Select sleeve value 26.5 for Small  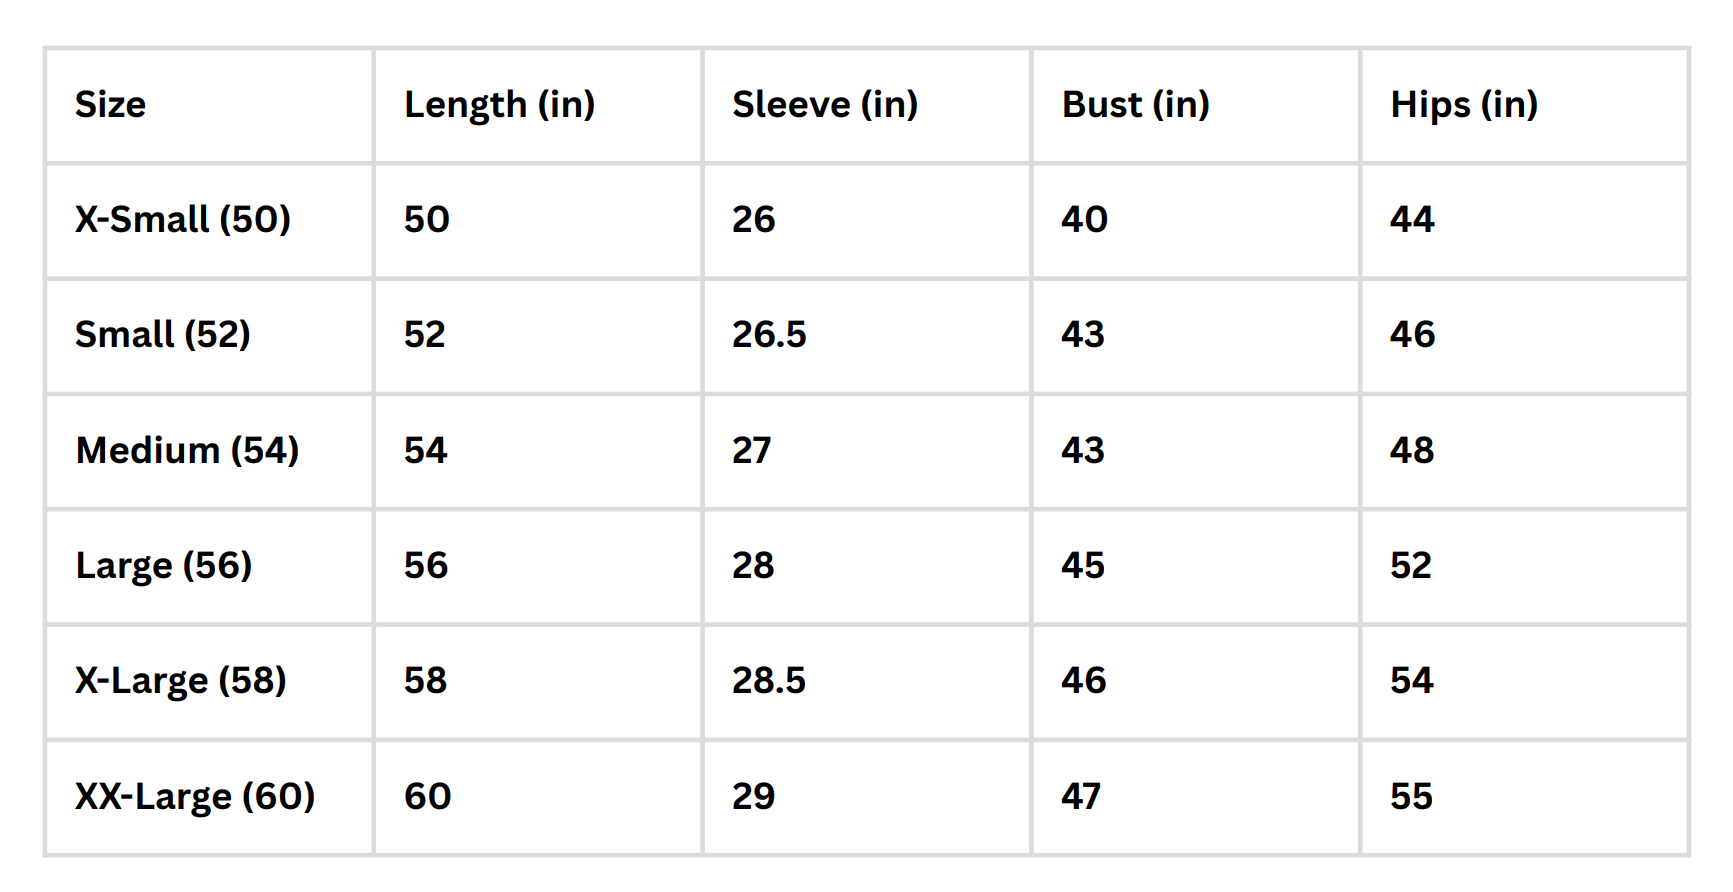769,335
